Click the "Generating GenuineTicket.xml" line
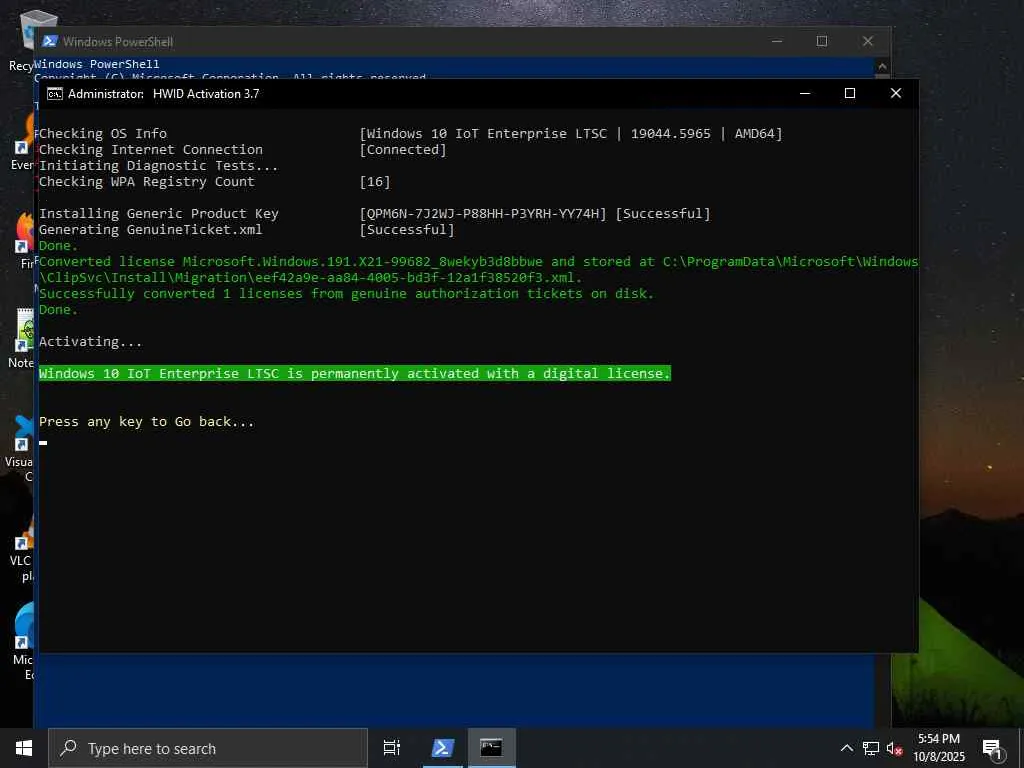 (x=150, y=230)
